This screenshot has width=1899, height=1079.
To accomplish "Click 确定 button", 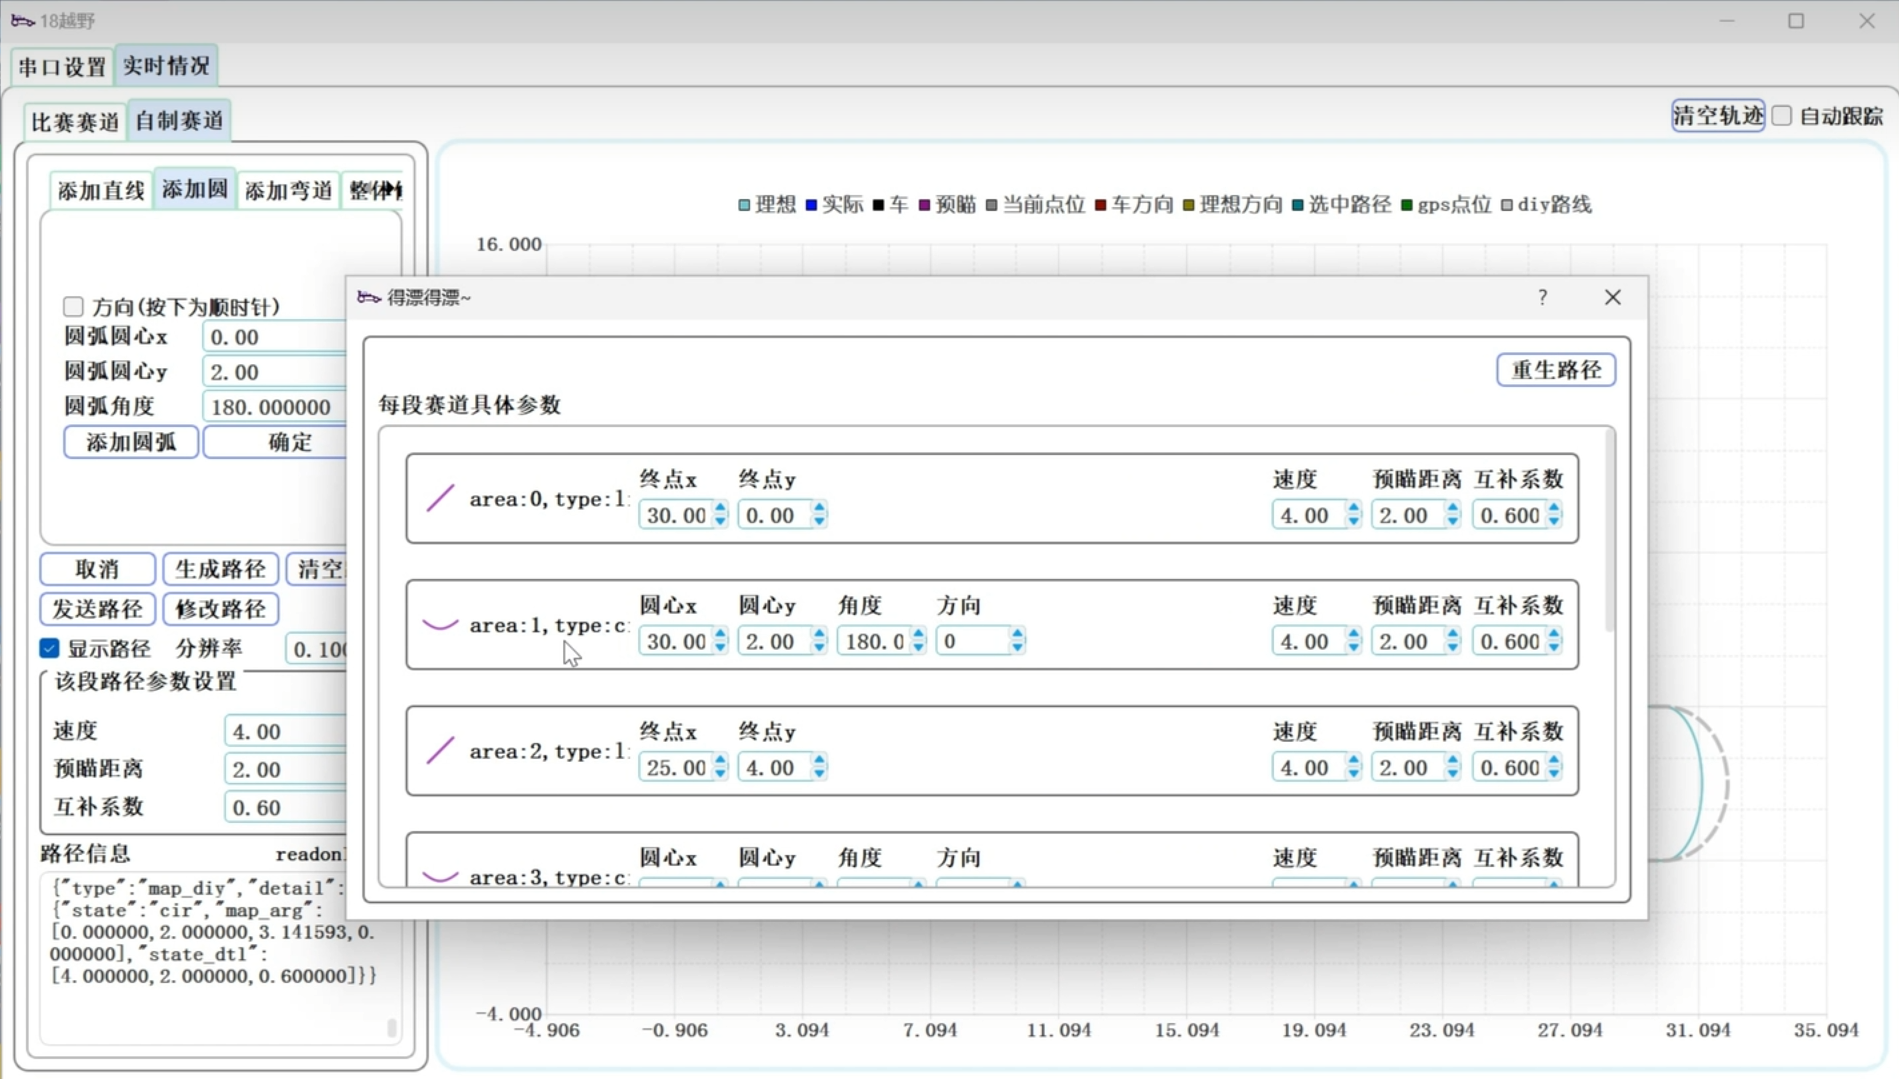I will 275,442.
